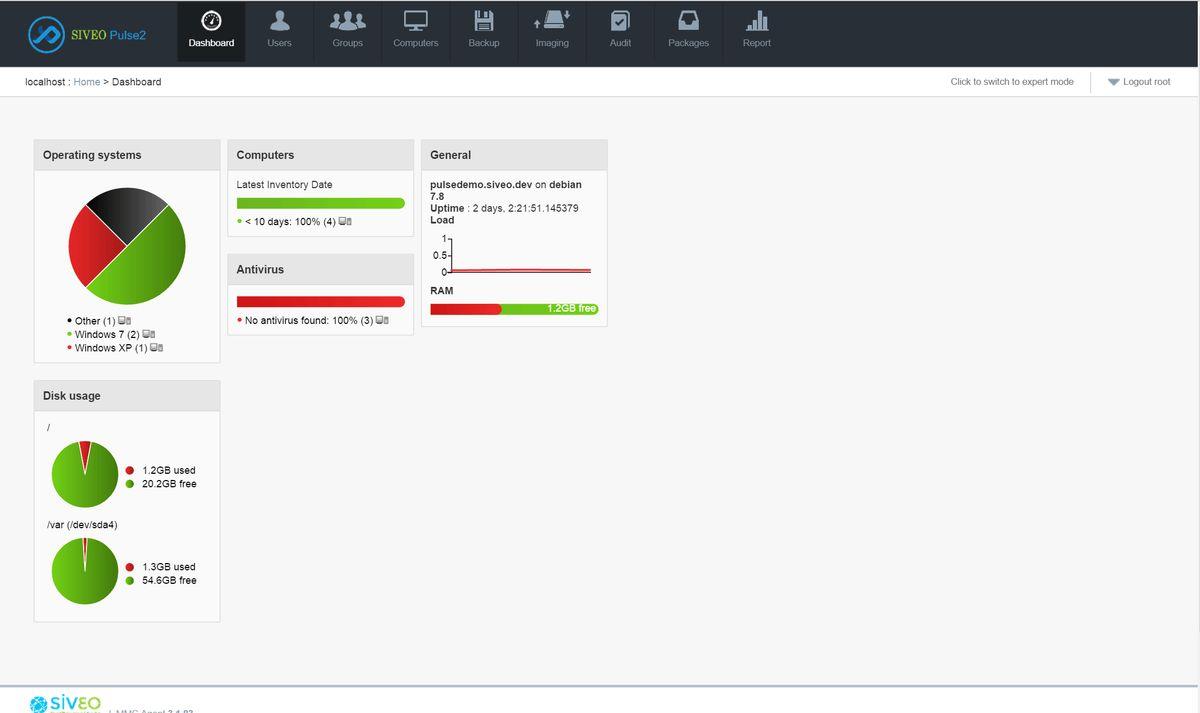Click the red Antivirus progress bar
This screenshot has width=1200, height=713.
(x=321, y=301)
